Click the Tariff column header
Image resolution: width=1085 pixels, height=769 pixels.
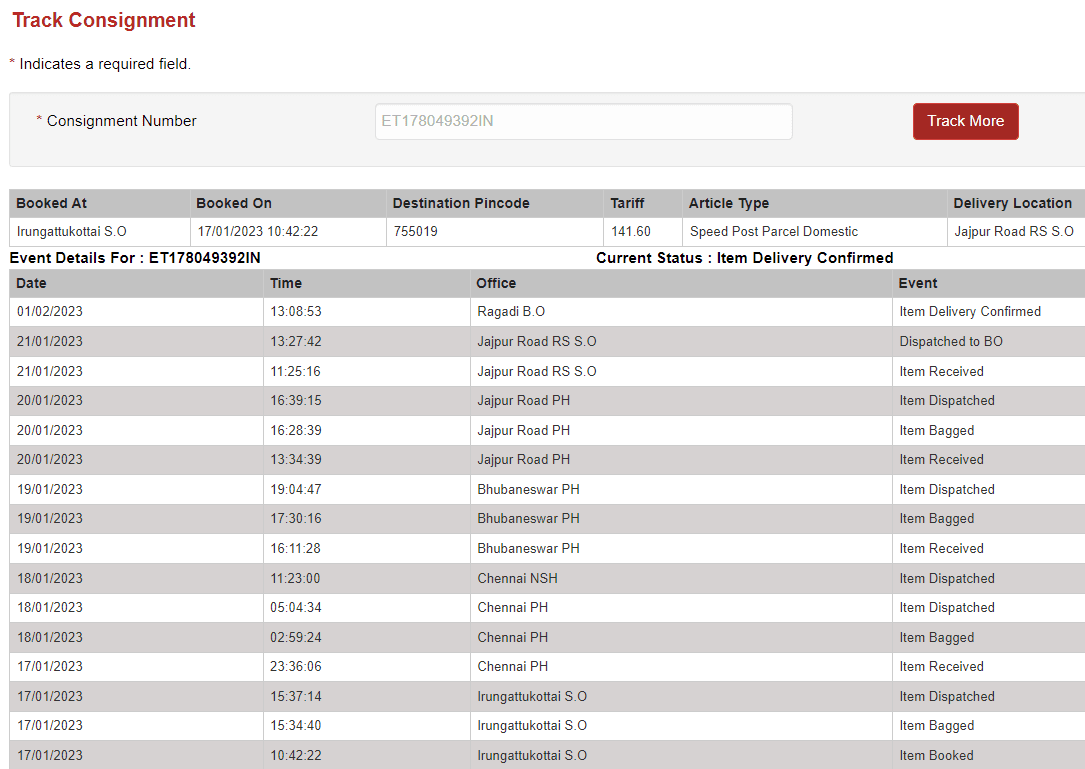[627, 203]
